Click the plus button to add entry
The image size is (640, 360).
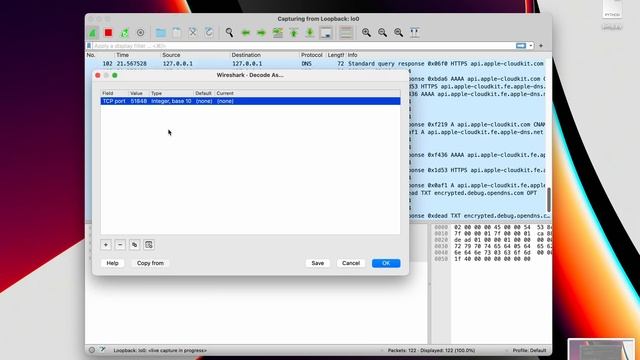pos(106,245)
